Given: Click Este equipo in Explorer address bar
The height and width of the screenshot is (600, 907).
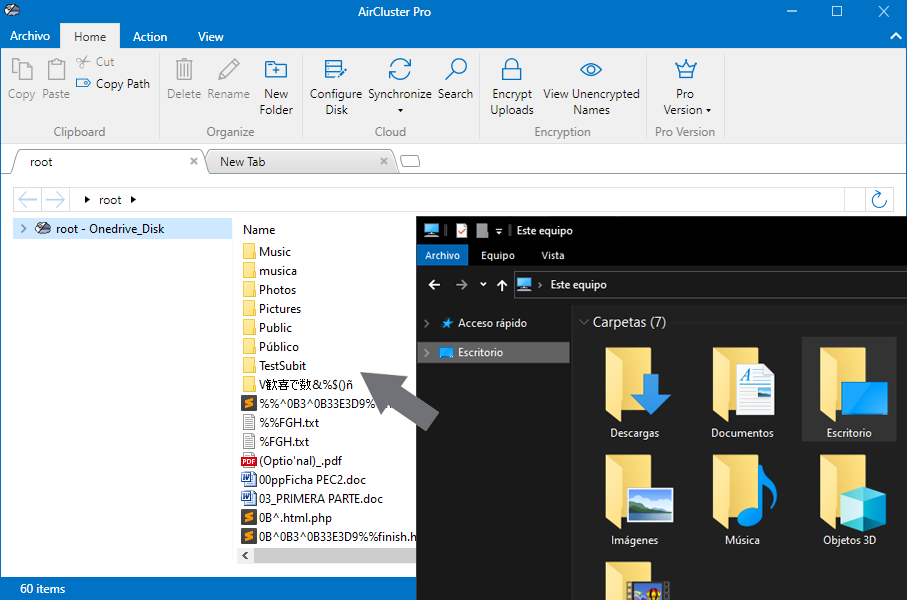Looking at the screenshot, I should (578, 285).
